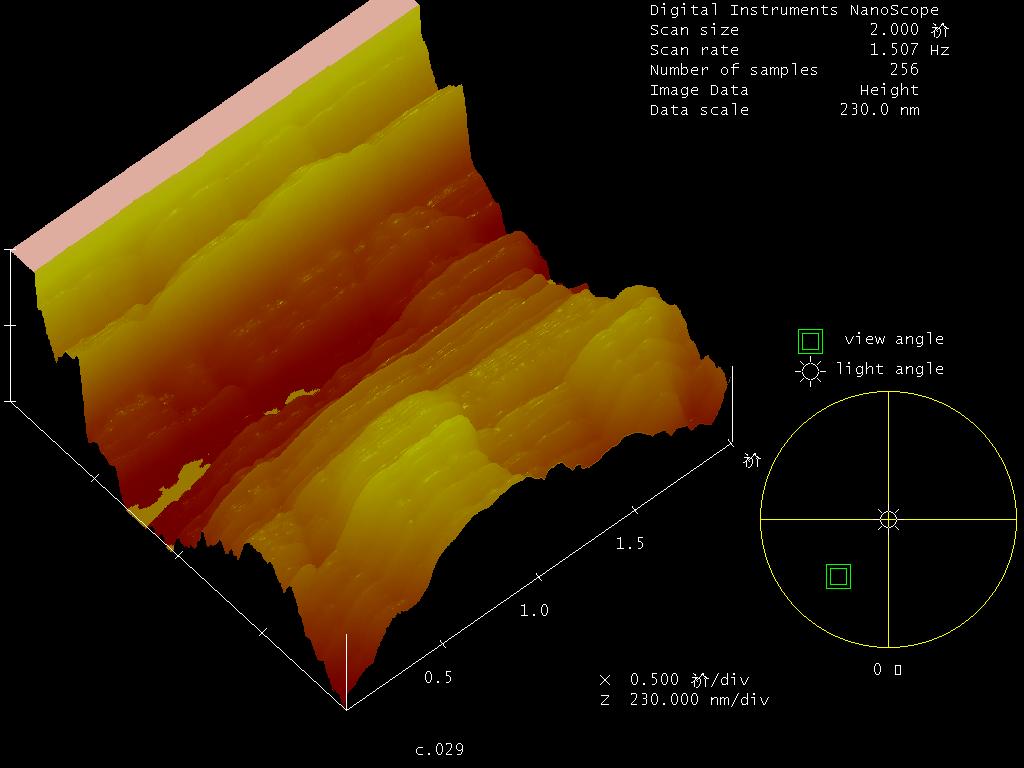The image size is (1024, 768).
Task: Click the 'Number of samples' label
Action: click(733, 70)
